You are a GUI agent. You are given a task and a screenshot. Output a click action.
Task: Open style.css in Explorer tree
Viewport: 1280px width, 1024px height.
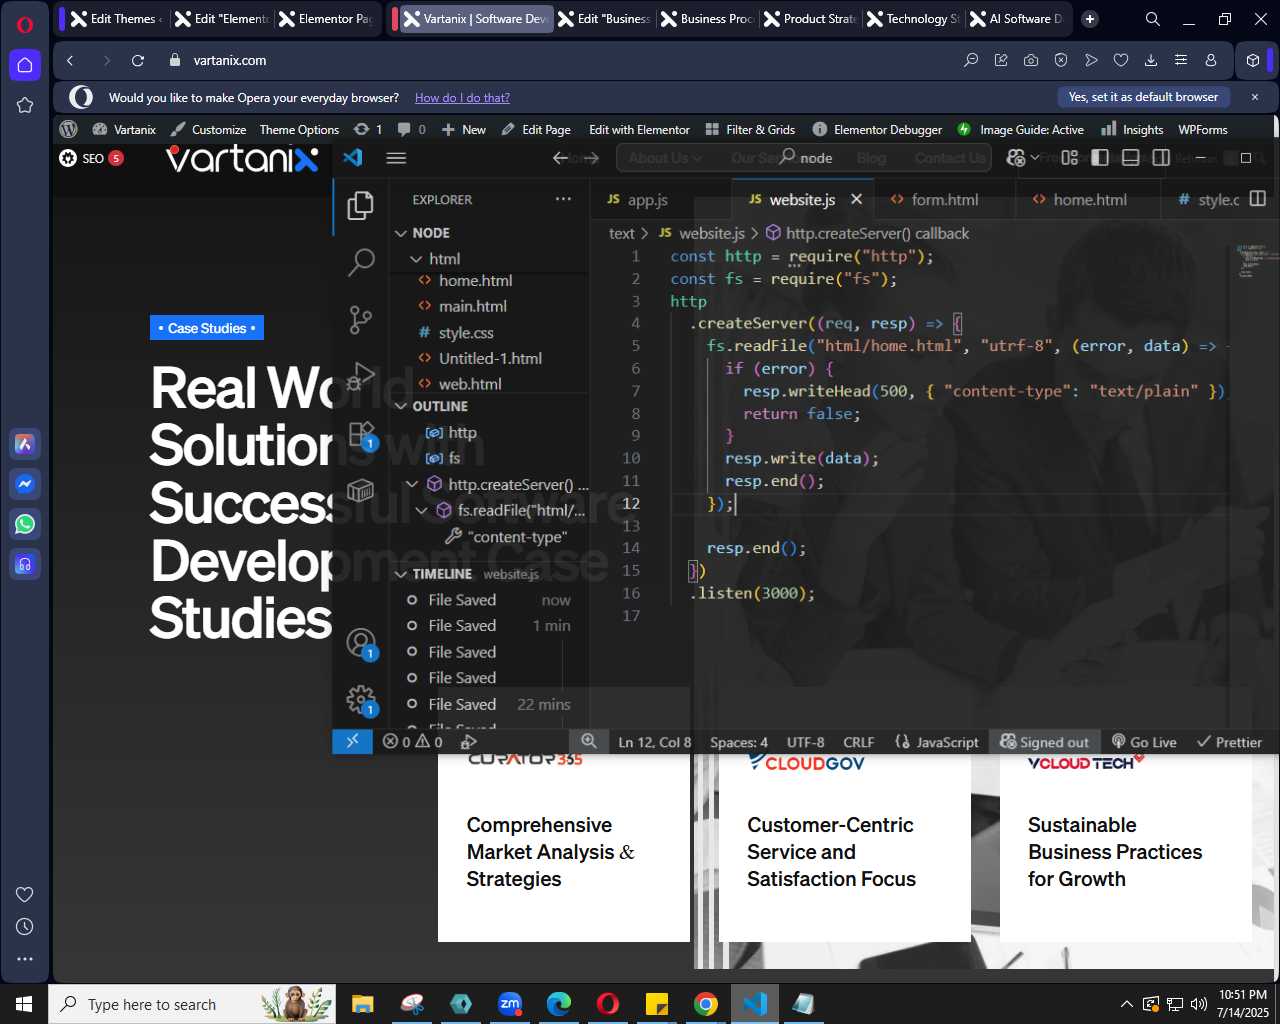465,333
